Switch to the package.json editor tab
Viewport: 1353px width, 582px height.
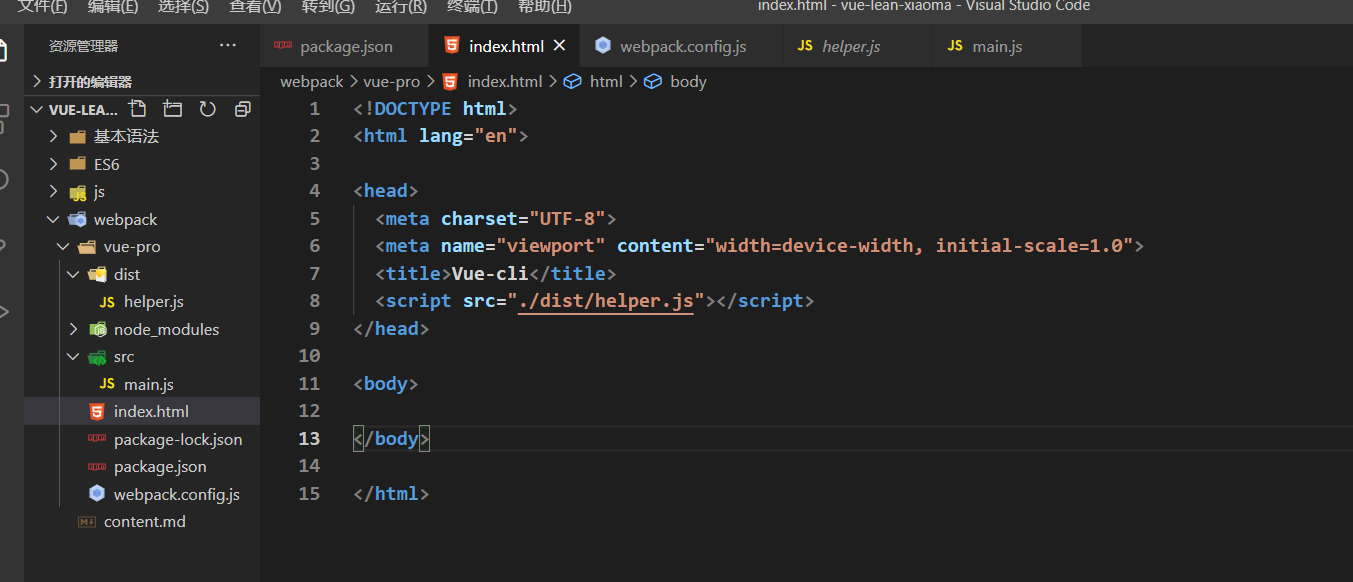(x=344, y=46)
